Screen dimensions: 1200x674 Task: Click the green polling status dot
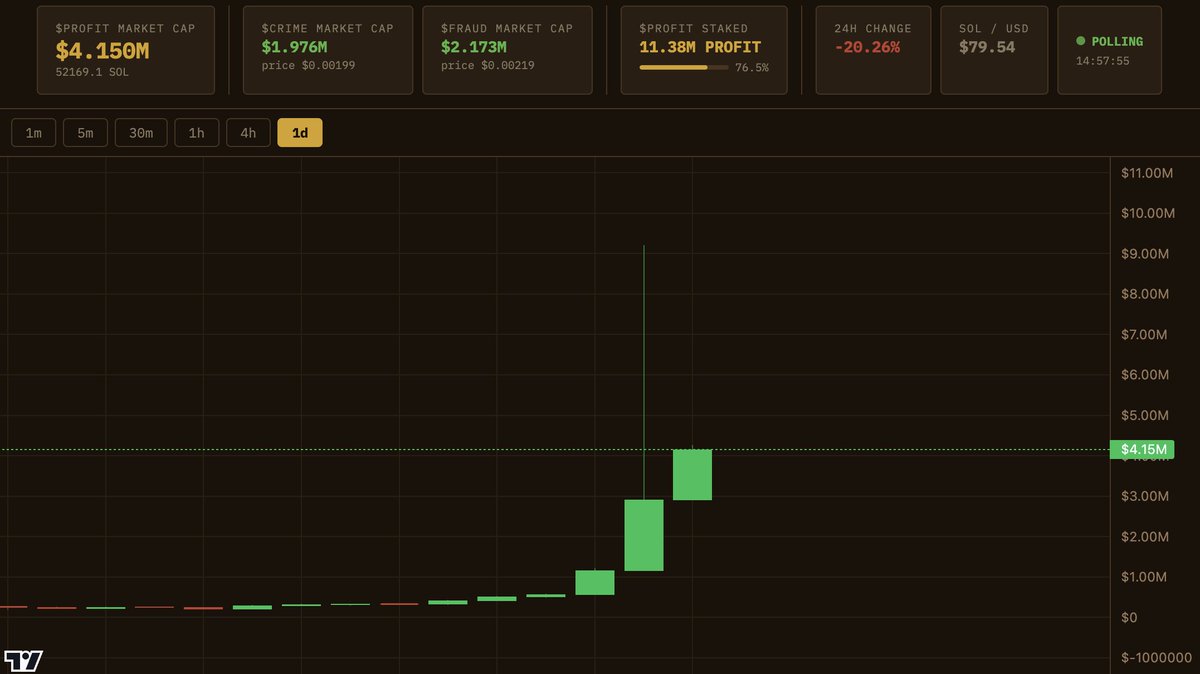coord(1081,41)
